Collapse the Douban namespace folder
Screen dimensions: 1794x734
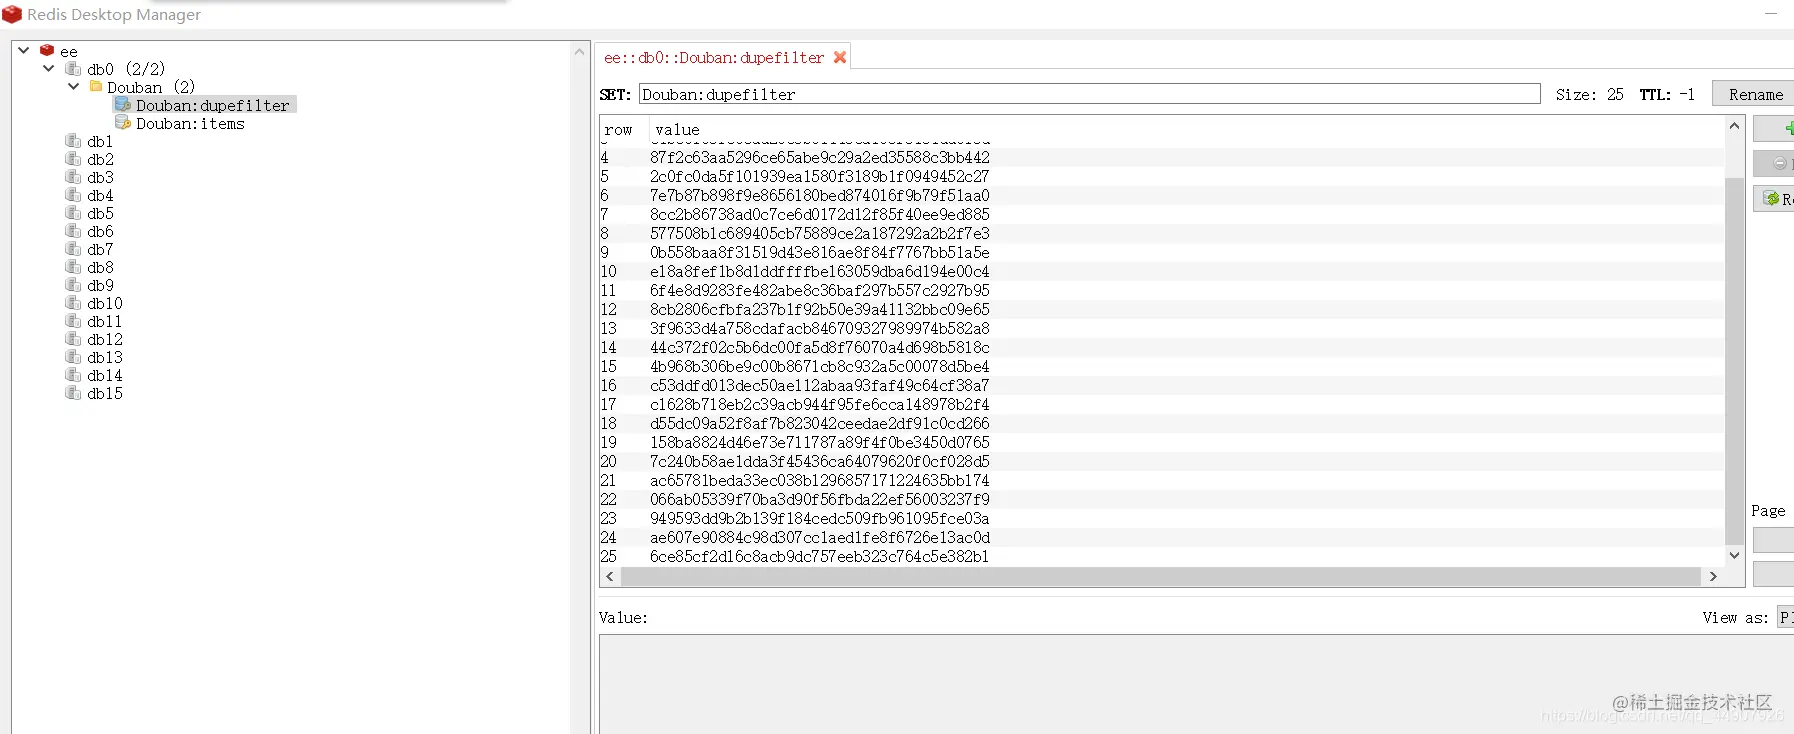tap(73, 86)
